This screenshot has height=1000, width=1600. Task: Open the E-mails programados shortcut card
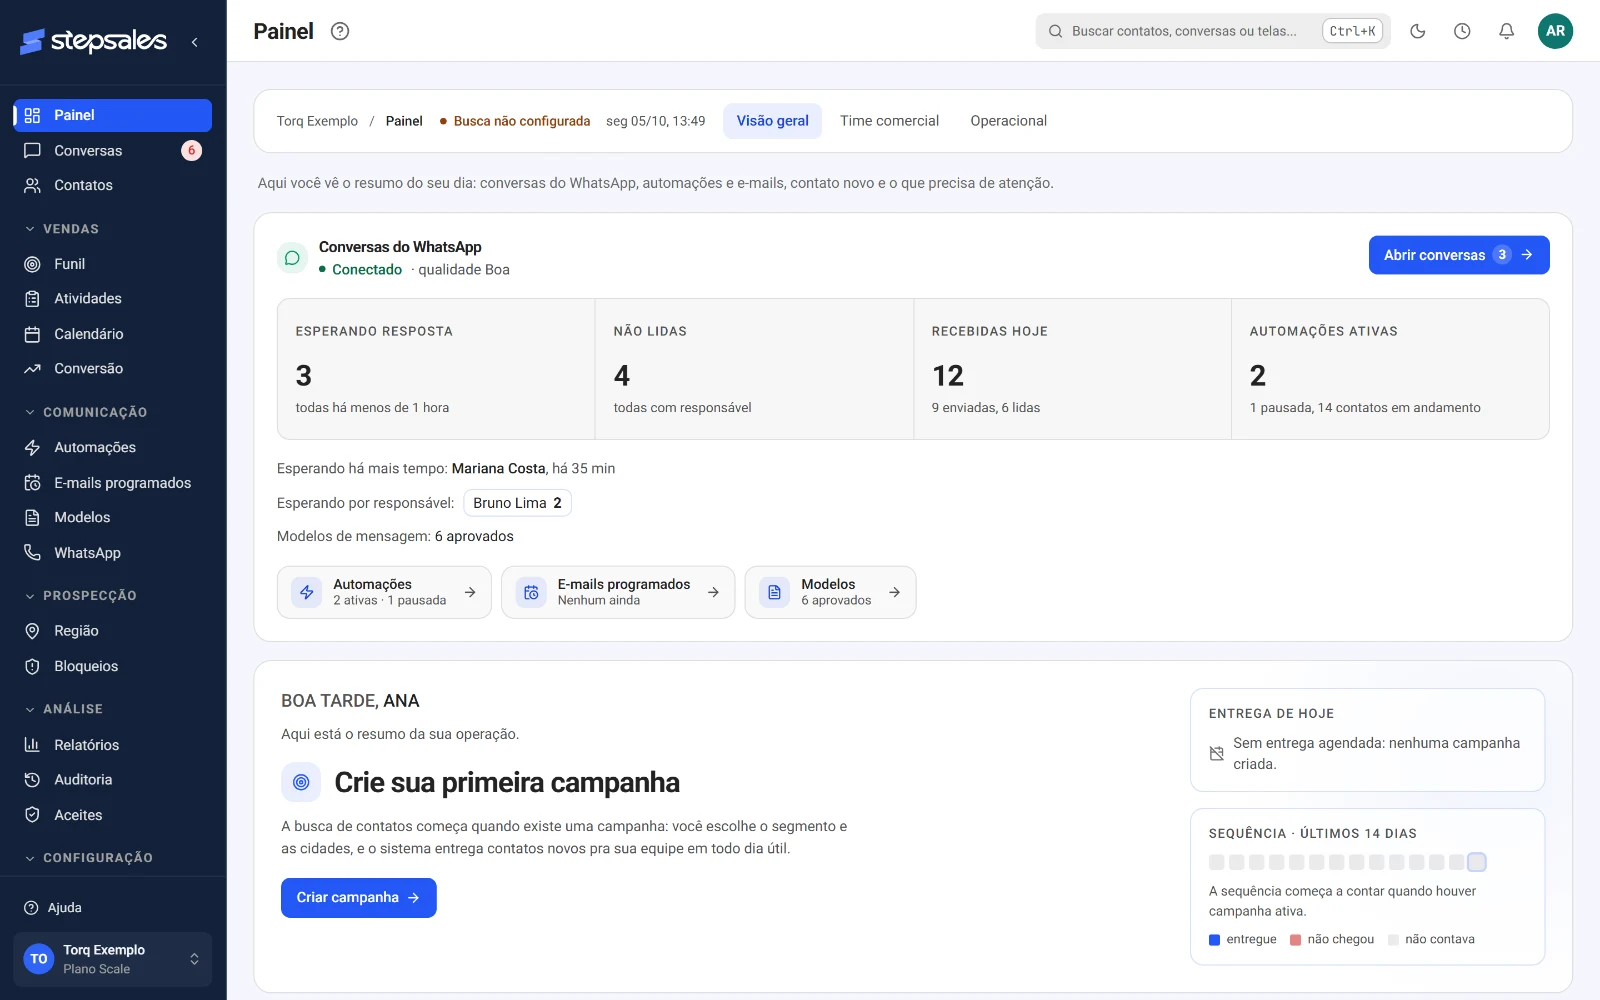click(618, 592)
